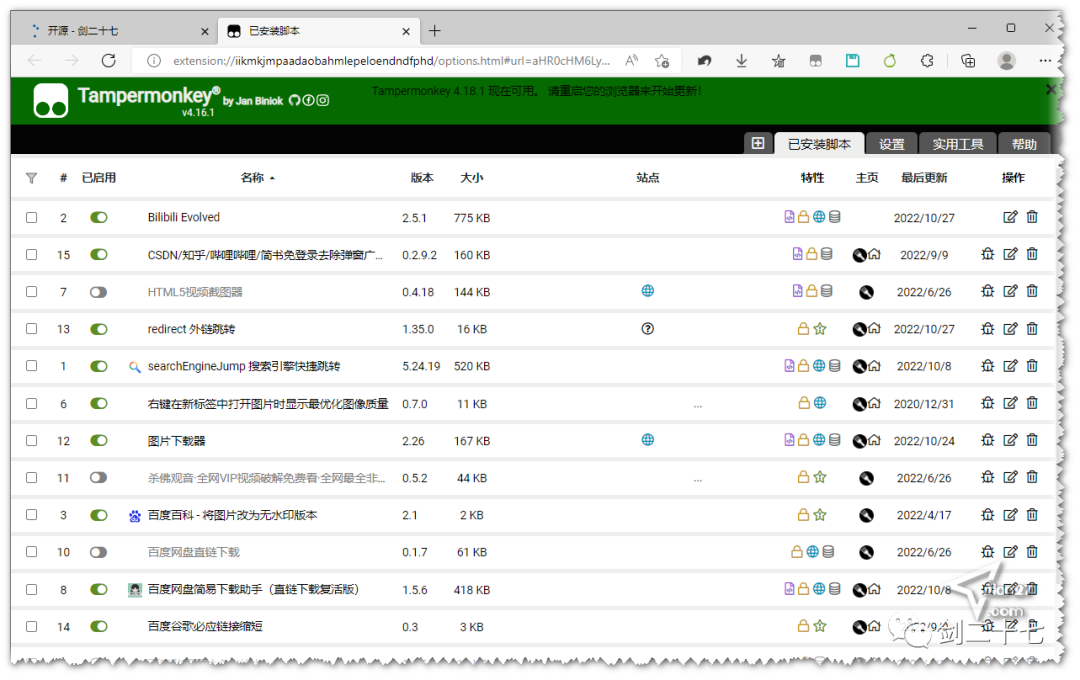
Task: Delete the Bilibili Evolved script
Action: (1032, 217)
